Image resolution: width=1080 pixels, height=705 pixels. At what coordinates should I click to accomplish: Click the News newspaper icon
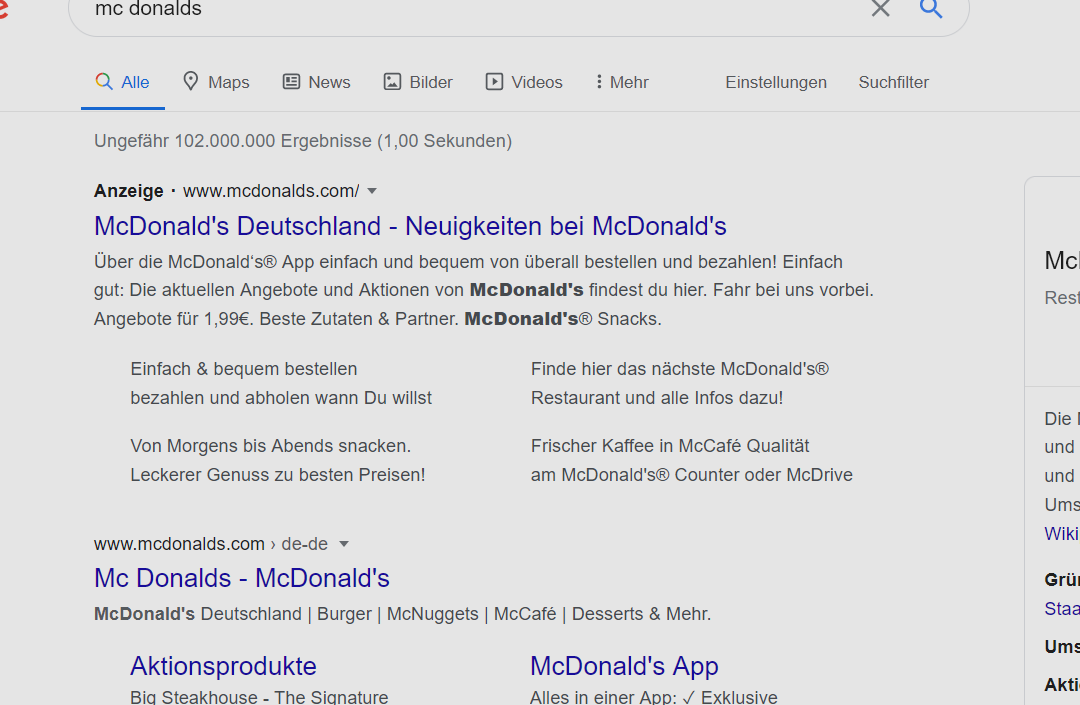[291, 82]
